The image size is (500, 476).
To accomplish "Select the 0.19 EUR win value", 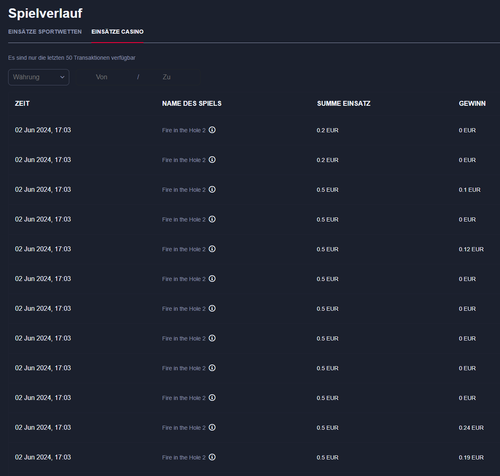I will point(471,458).
